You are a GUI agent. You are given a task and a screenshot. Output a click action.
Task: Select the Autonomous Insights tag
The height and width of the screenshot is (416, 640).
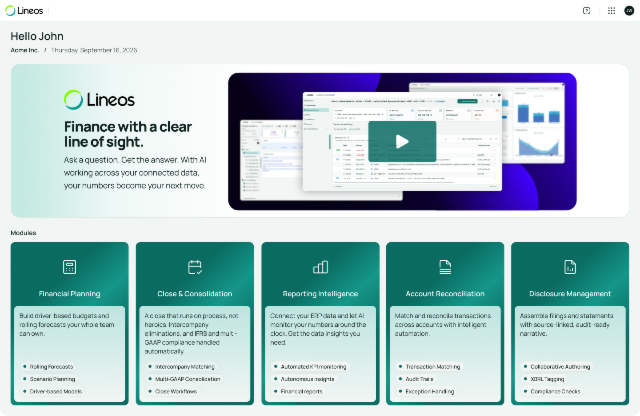(x=304, y=379)
